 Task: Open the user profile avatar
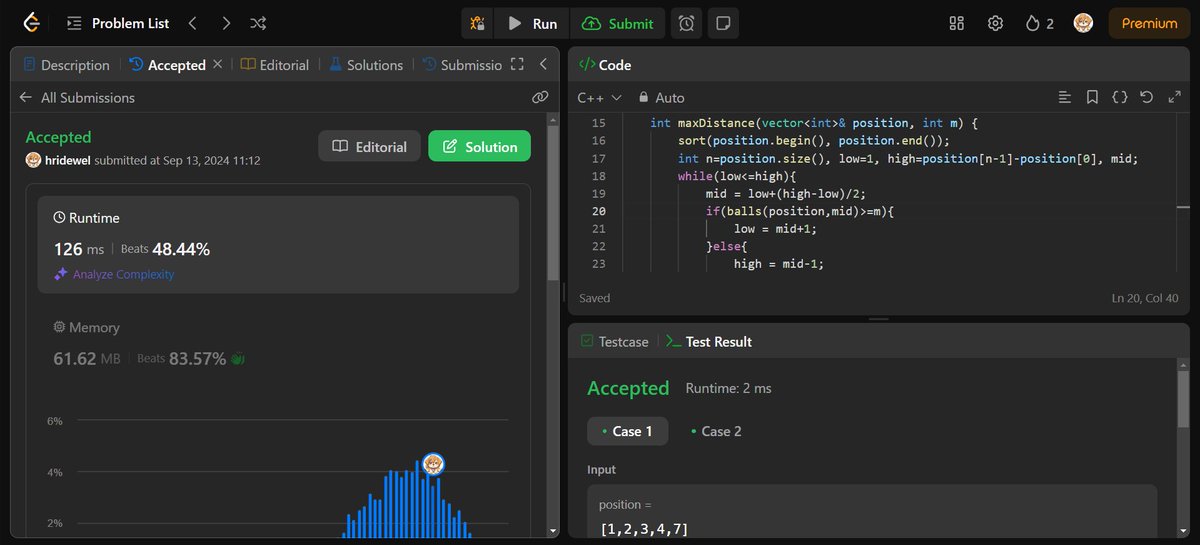pyautogui.click(x=1083, y=23)
